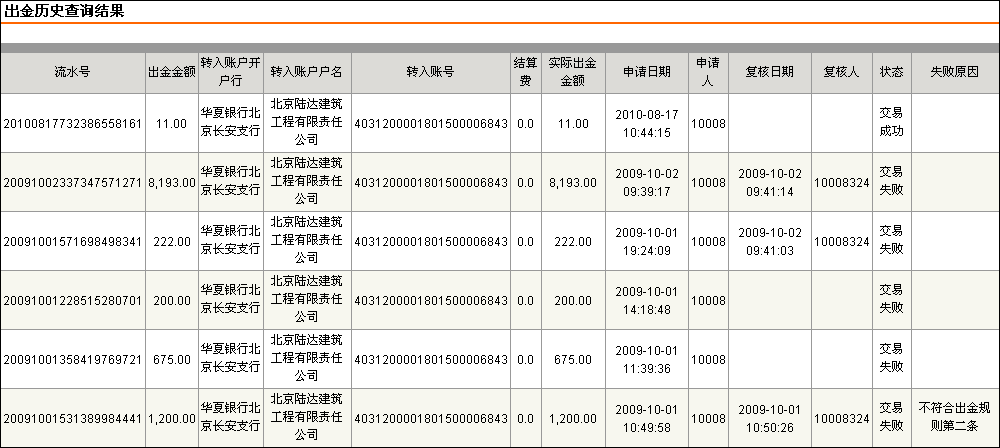The height and width of the screenshot is (448, 1000).
Task: Click the 出金金额 column header
Action: 172,72
